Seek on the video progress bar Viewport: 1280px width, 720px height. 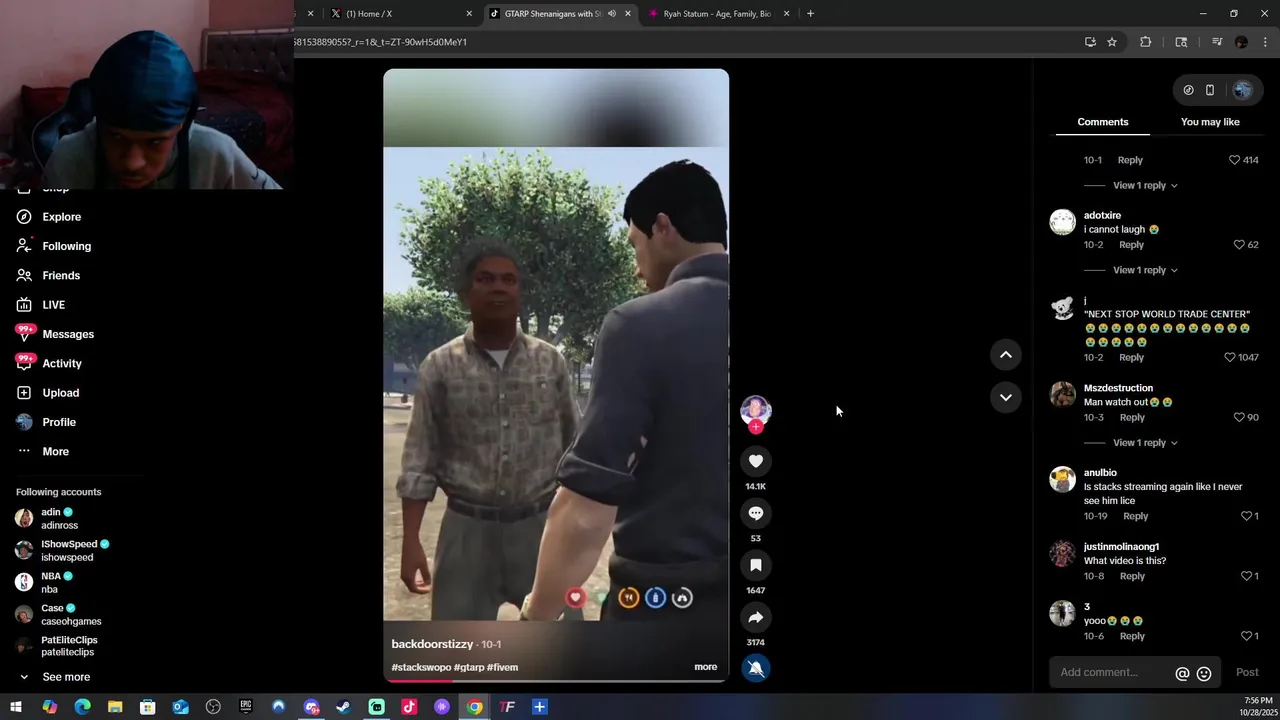coord(556,680)
